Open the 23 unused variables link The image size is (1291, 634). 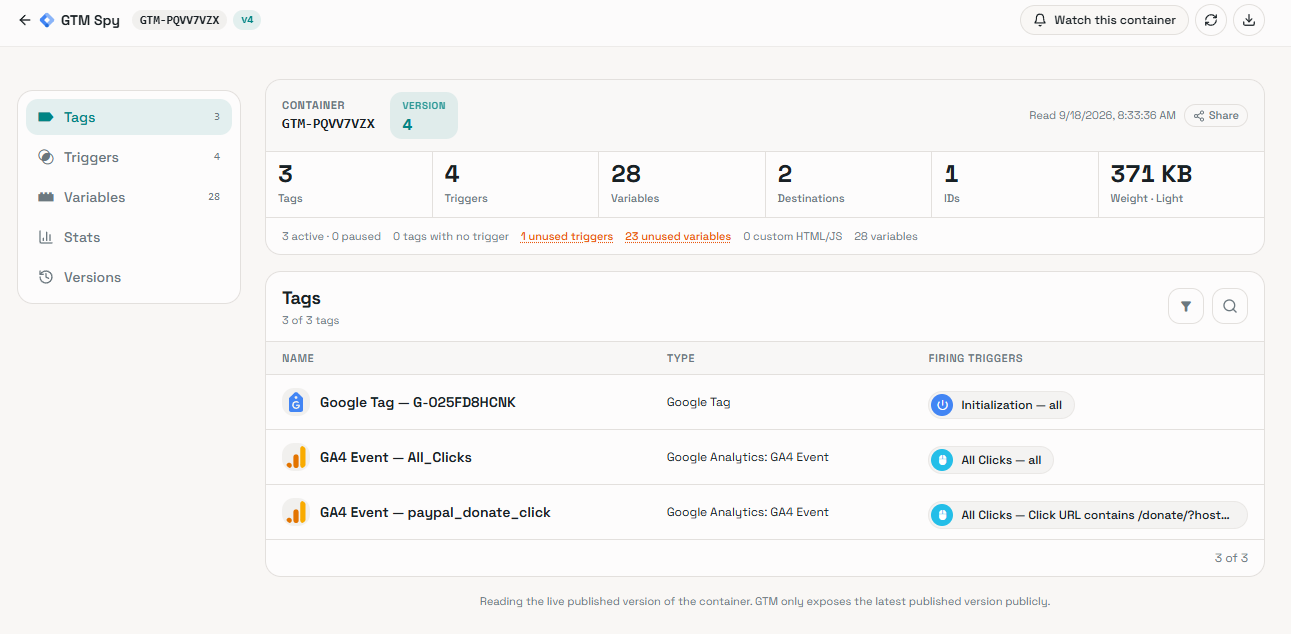click(678, 237)
